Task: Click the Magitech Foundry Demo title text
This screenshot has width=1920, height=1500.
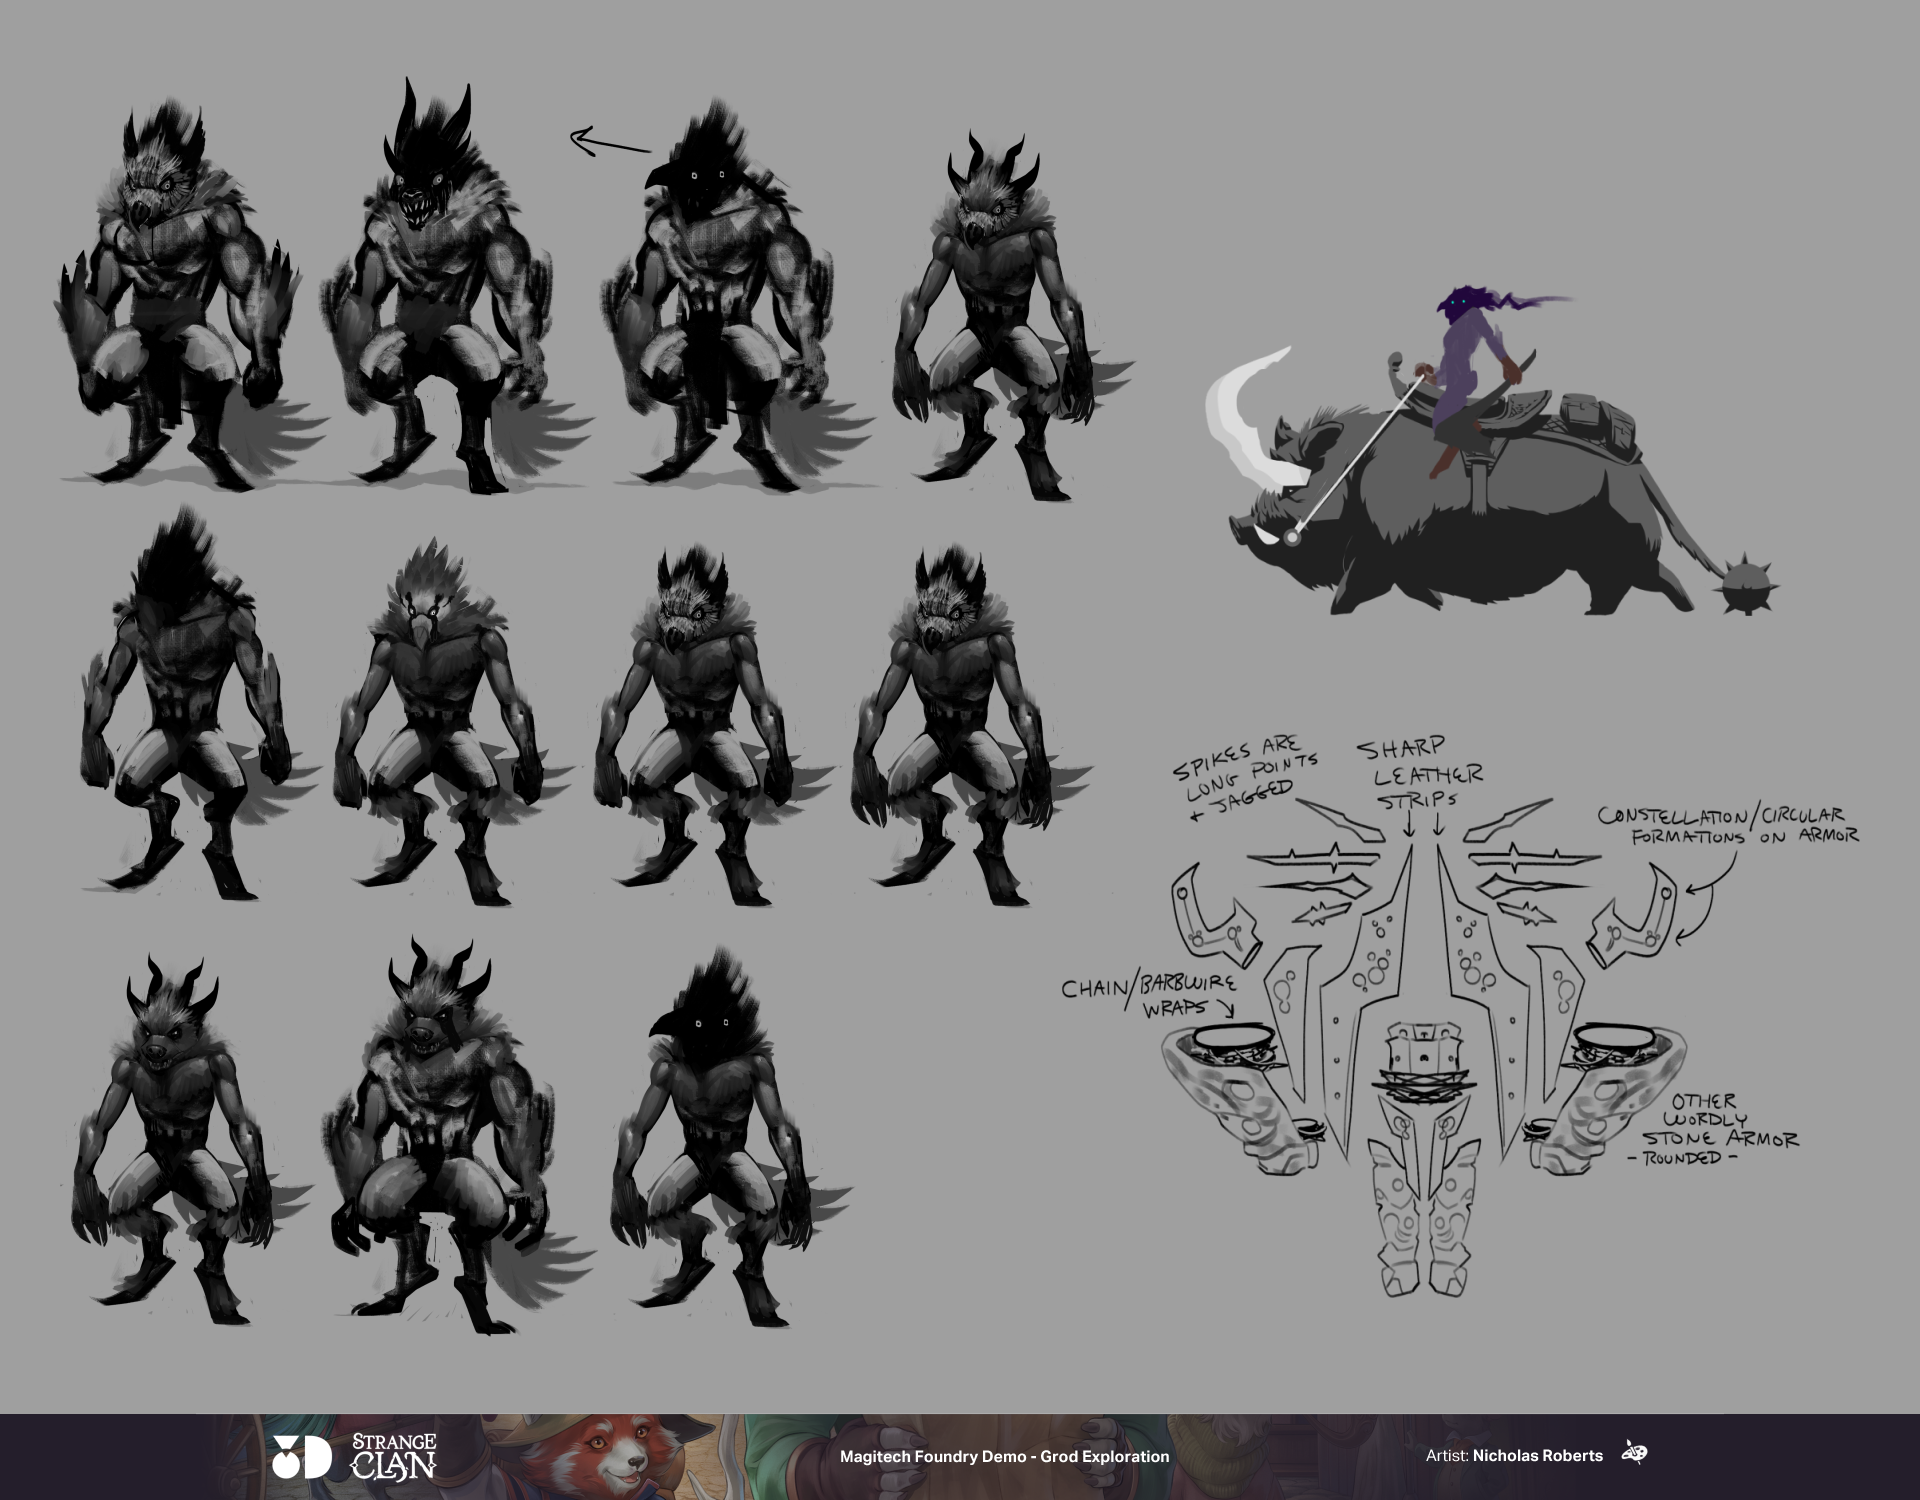Action: point(1004,1456)
